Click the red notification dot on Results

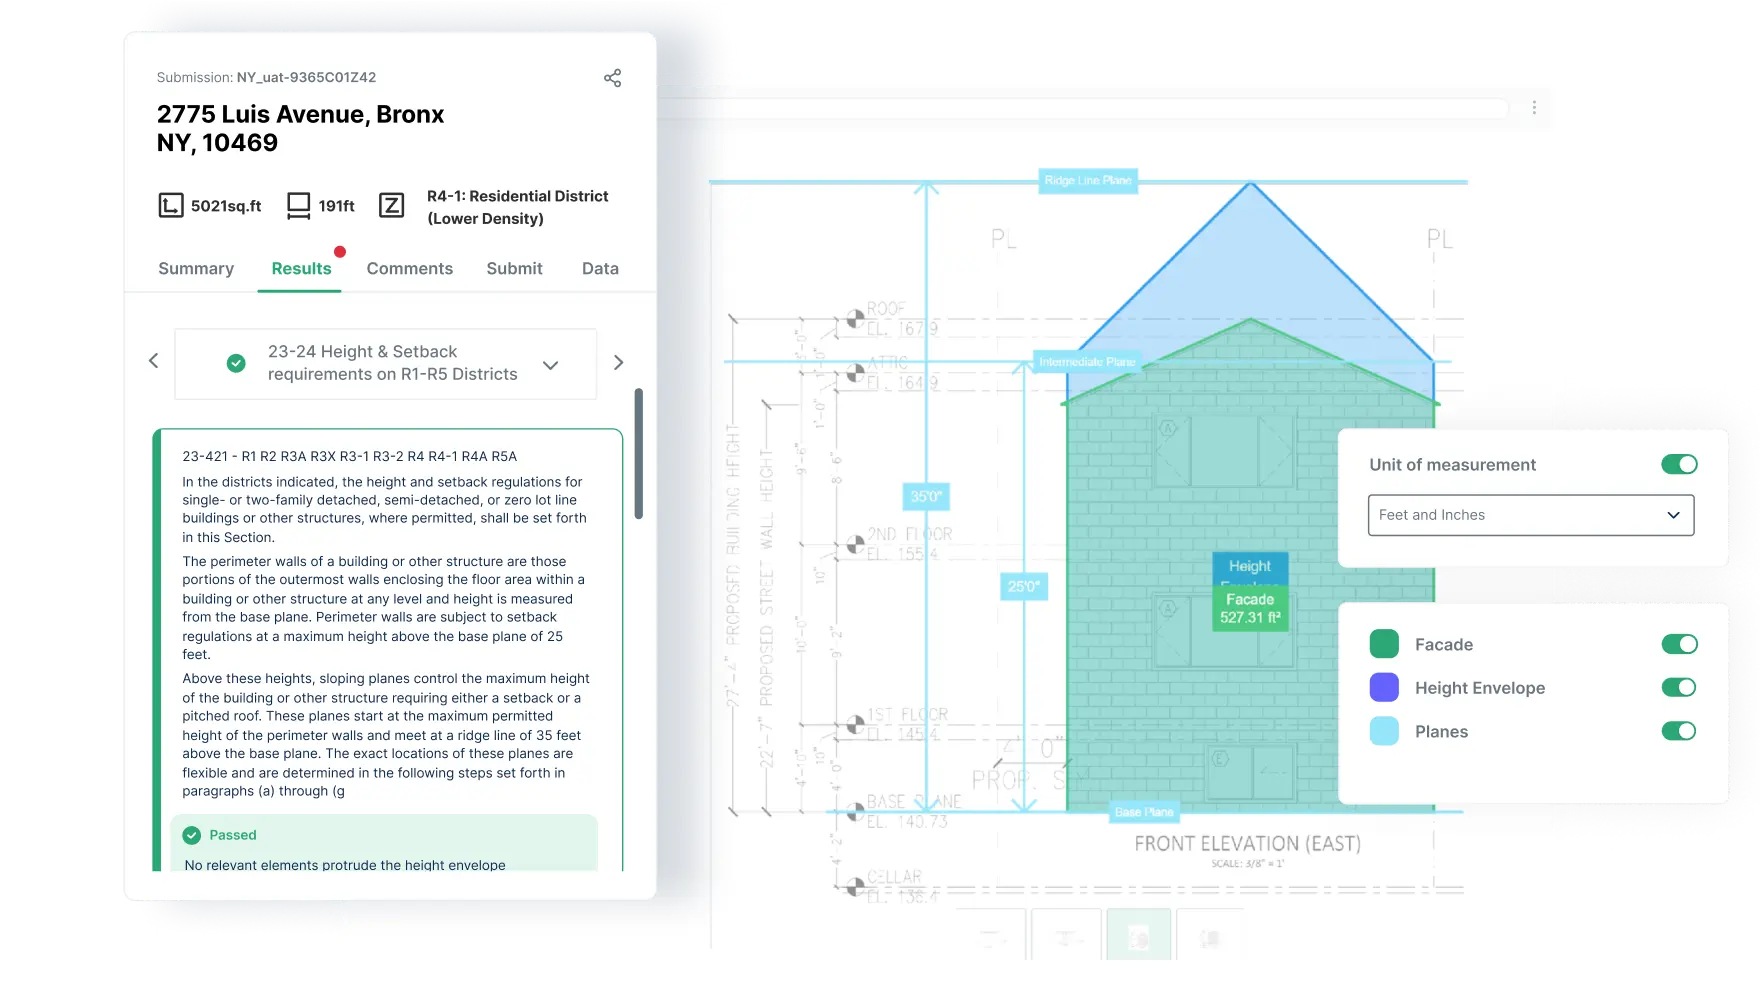pyautogui.click(x=340, y=252)
